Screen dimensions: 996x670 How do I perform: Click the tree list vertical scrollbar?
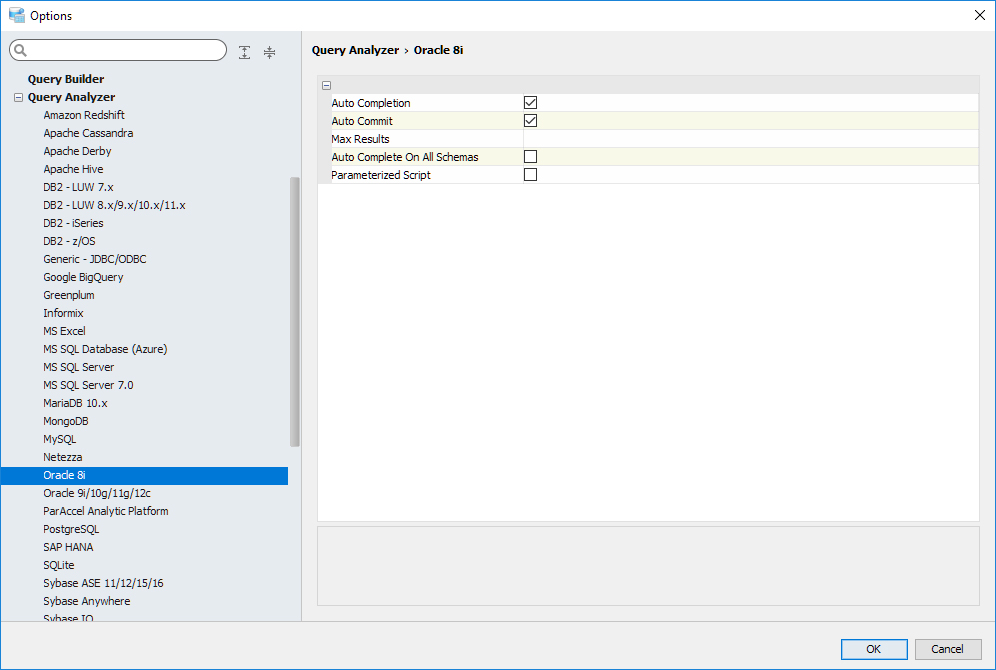pos(295,310)
